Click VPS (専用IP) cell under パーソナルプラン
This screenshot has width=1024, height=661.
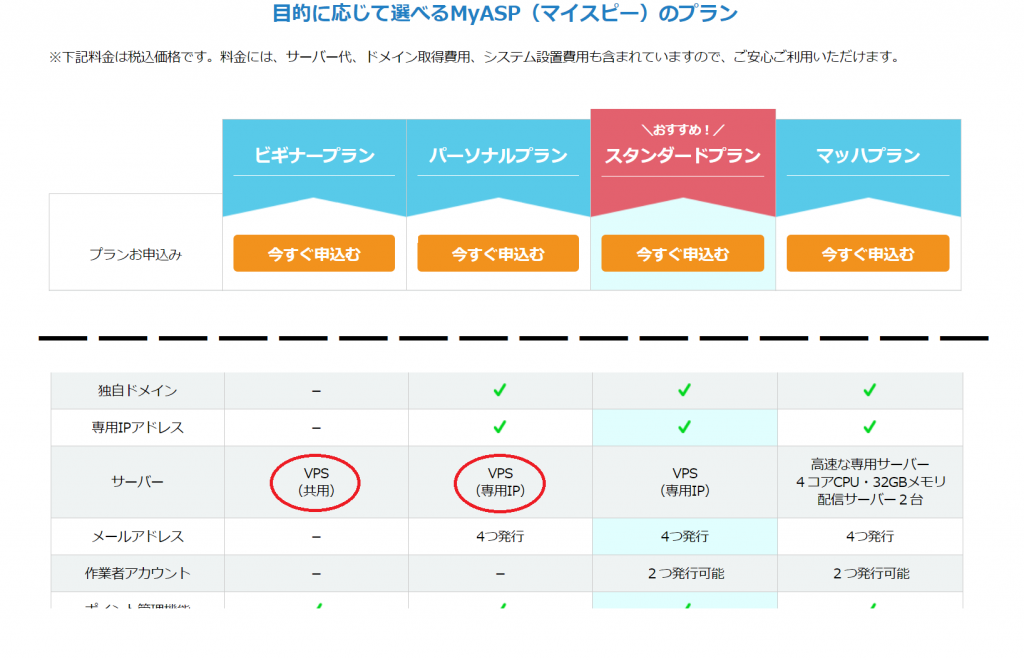tap(500, 482)
